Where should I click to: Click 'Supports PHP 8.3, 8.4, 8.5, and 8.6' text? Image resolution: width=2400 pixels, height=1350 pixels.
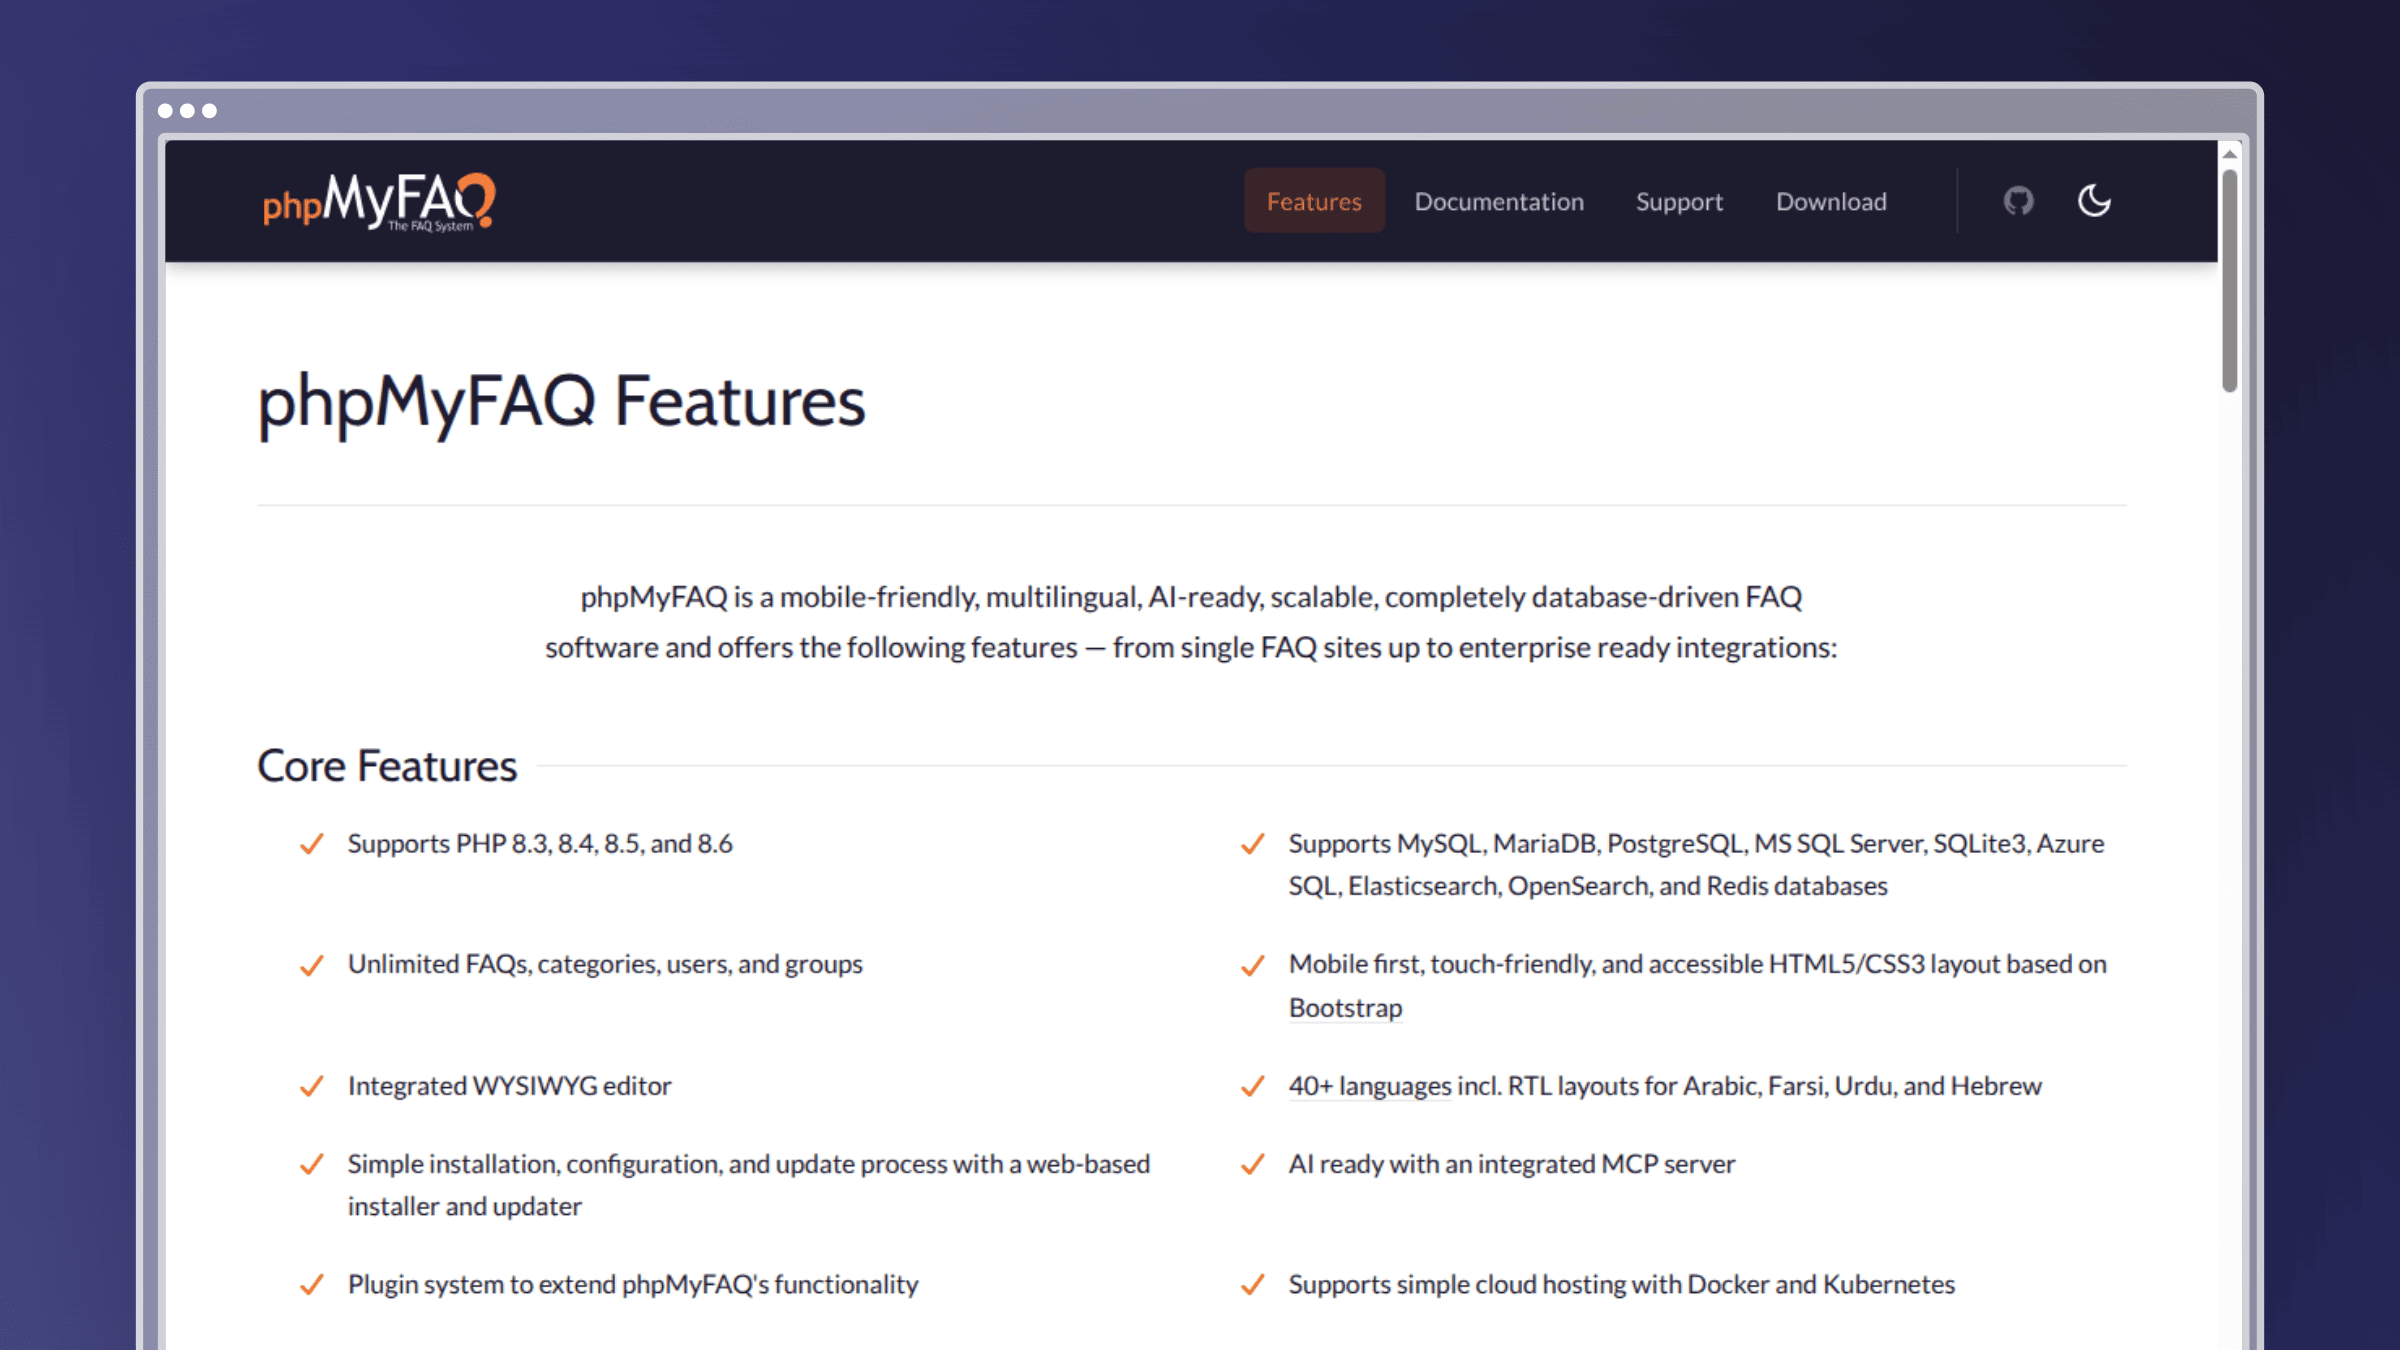click(540, 844)
